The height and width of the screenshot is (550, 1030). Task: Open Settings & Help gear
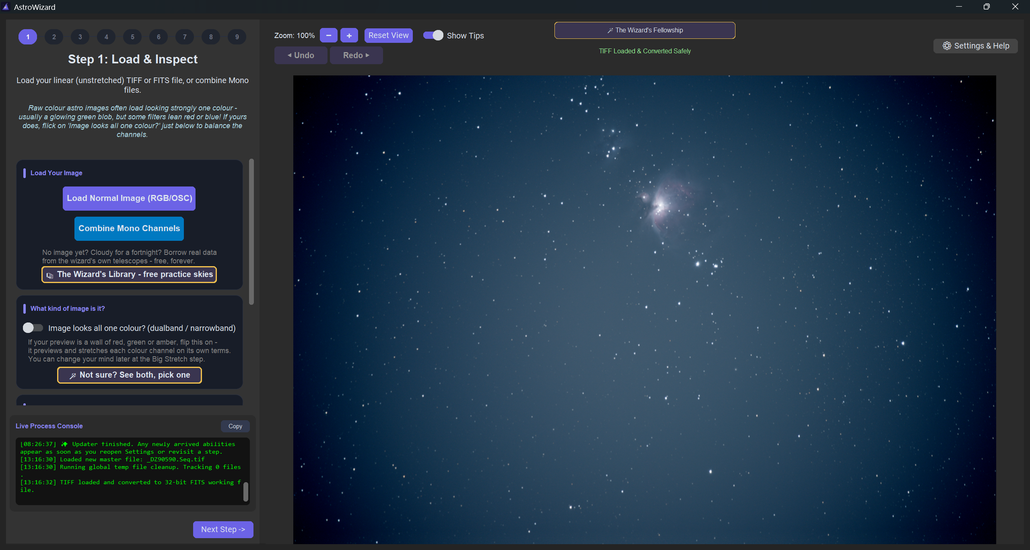pos(975,46)
